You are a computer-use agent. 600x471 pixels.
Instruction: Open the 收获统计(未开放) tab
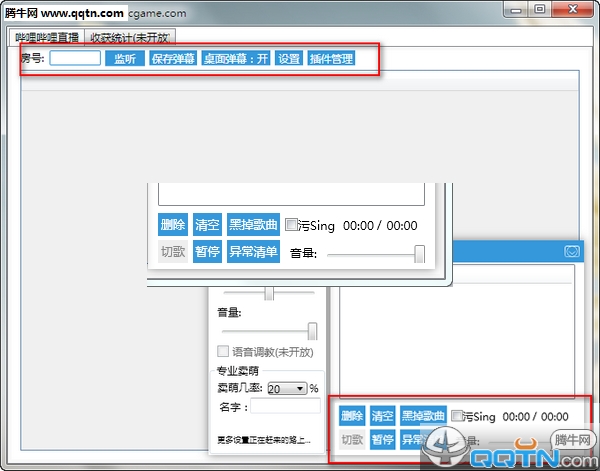tap(130, 37)
